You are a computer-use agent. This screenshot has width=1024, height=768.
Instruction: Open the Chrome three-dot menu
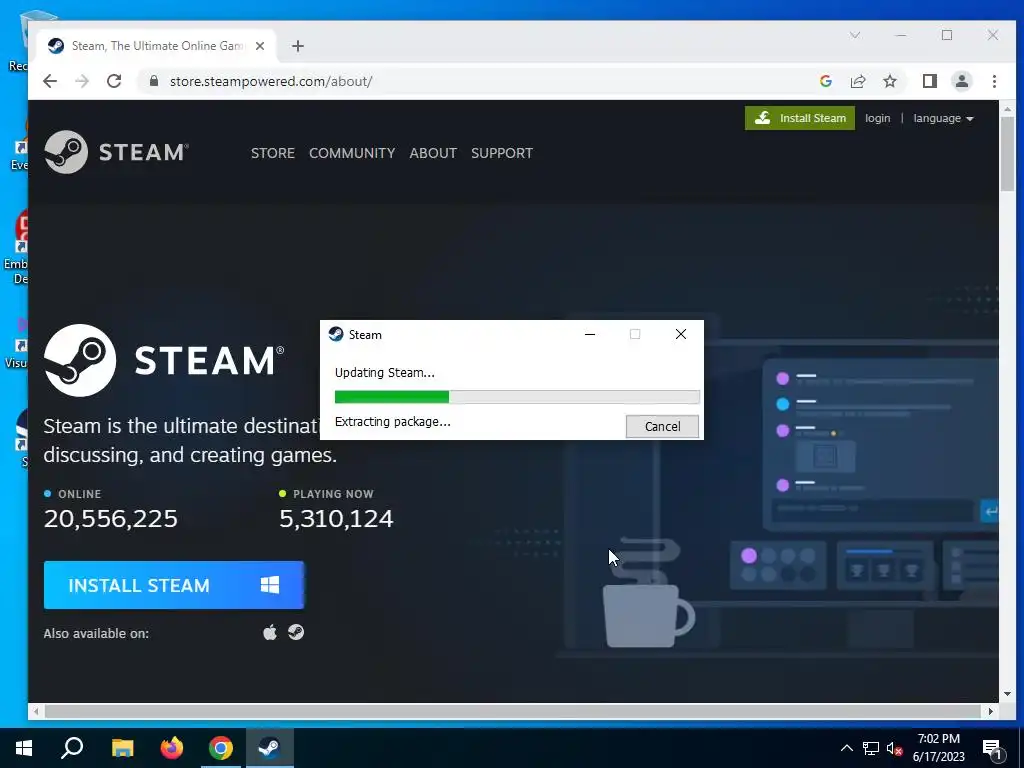point(994,81)
